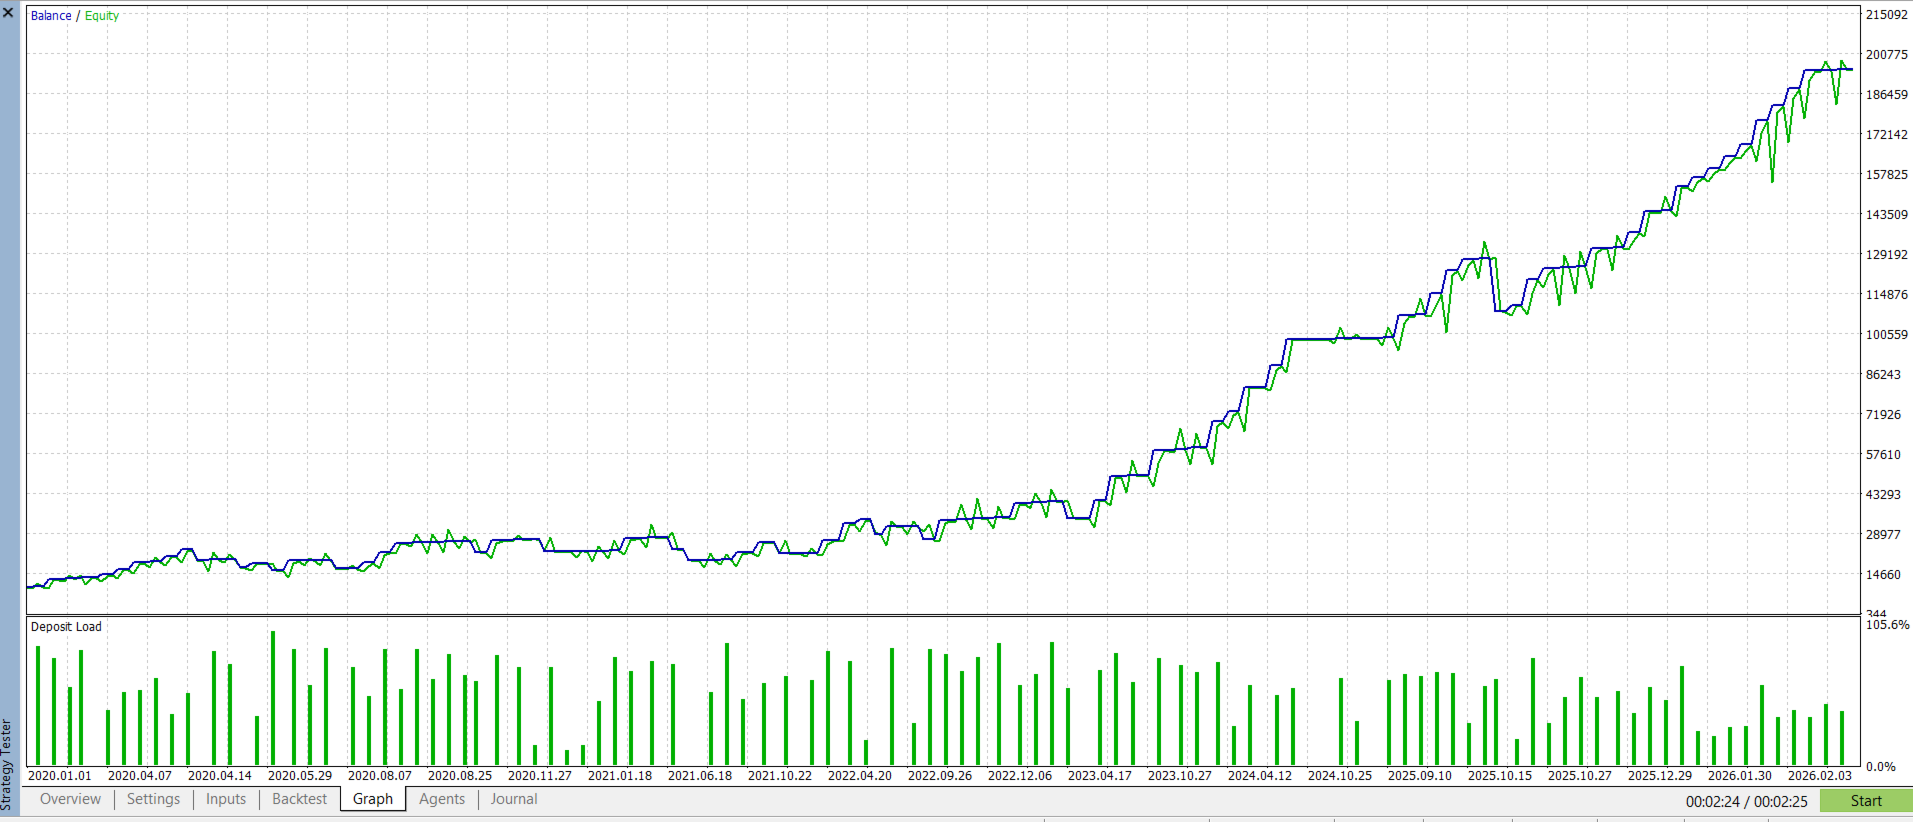This screenshot has width=1913, height=822.
Task: Click the 86243 axis value
Action: 1883,375
